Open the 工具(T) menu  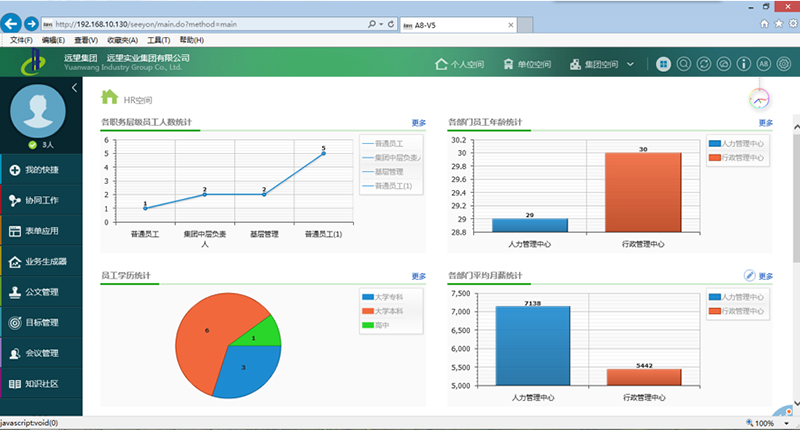(159, 40)
